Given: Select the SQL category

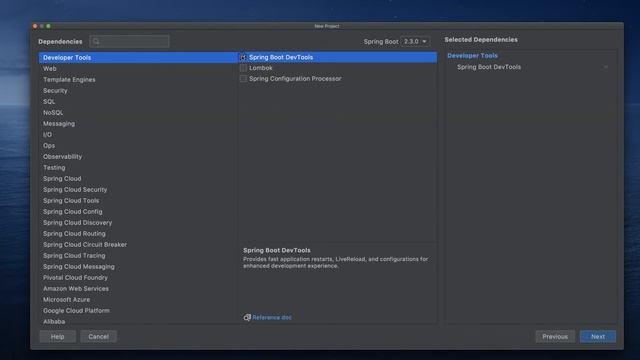Looking at the screenshot, I should tap(138, 102).
